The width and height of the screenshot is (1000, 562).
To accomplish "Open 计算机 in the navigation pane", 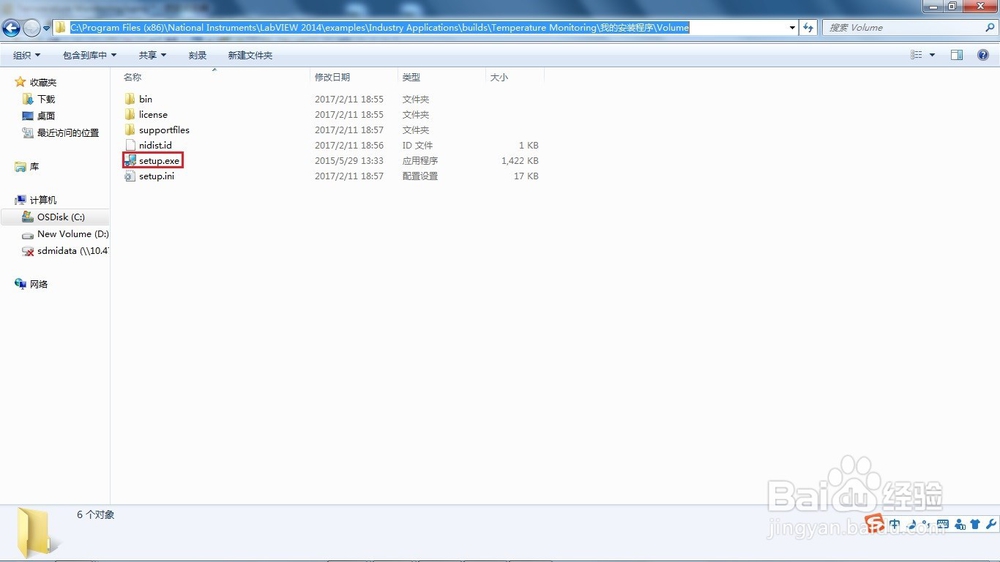I will point(43,200).
